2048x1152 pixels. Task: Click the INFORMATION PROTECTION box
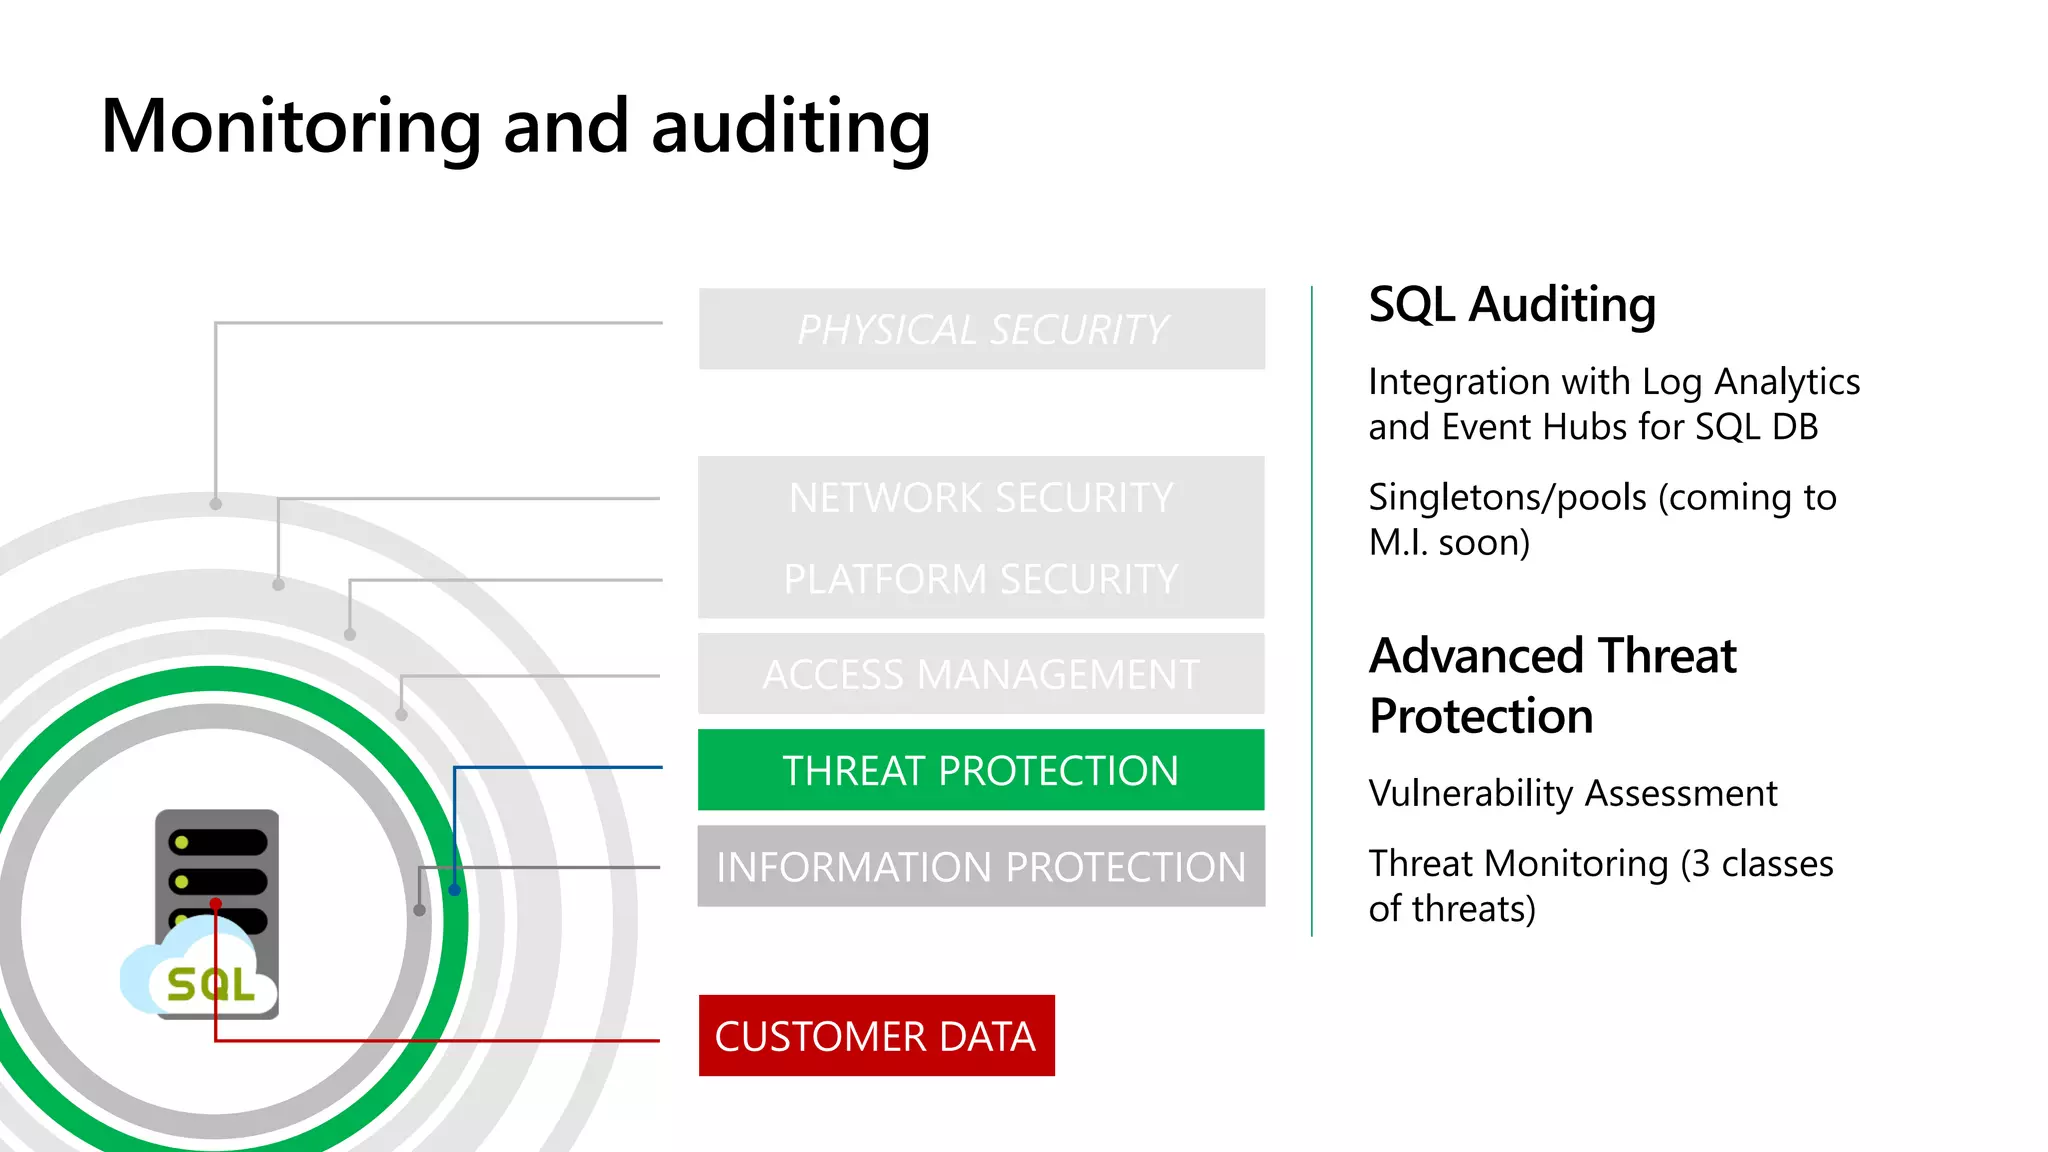(981, 866)
